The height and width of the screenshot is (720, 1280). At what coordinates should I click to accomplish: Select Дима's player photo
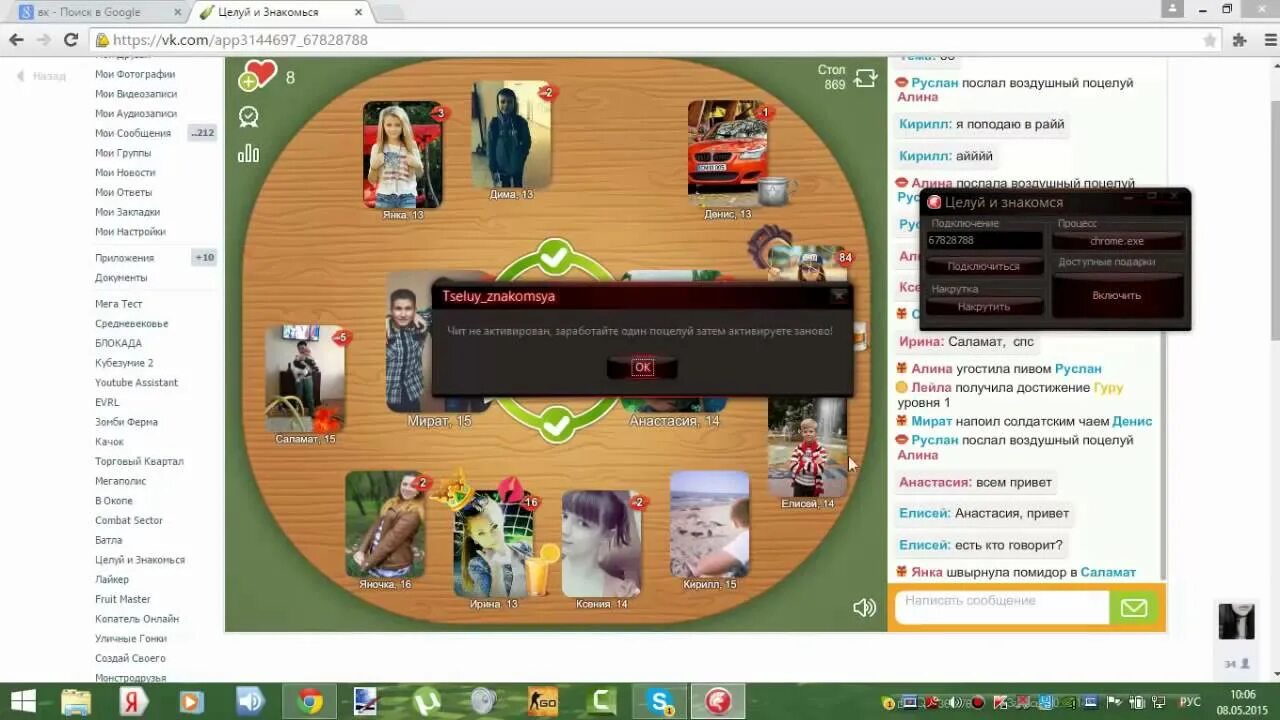point(510,134)
